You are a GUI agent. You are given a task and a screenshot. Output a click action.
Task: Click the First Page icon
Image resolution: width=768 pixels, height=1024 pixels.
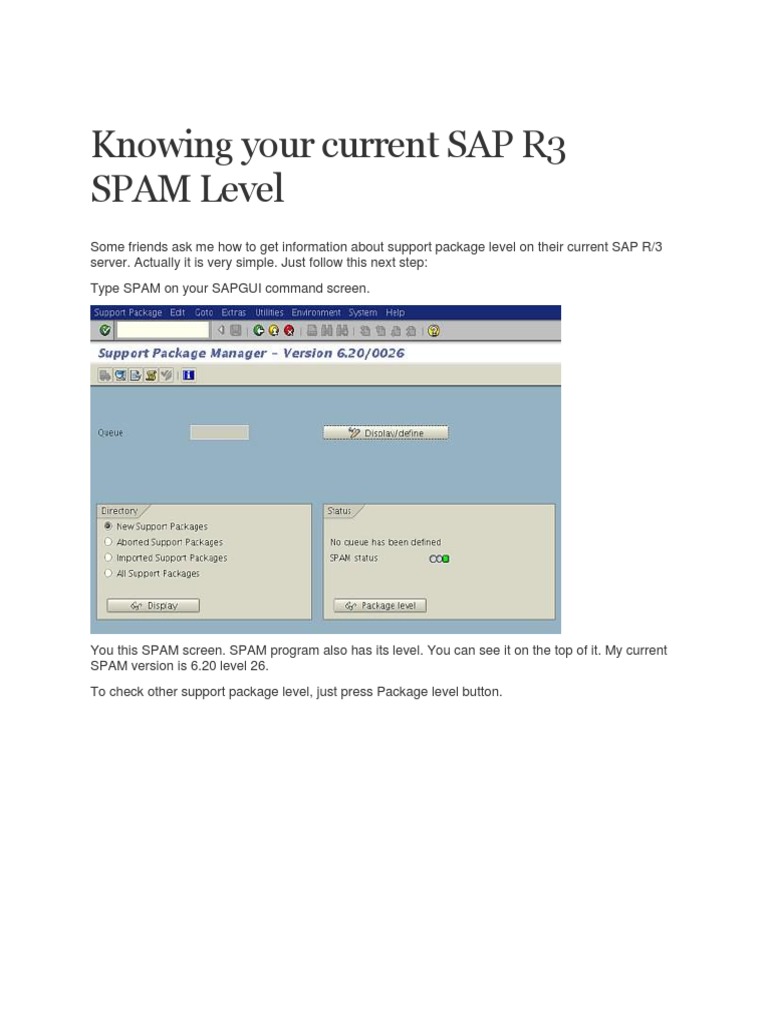365,331
